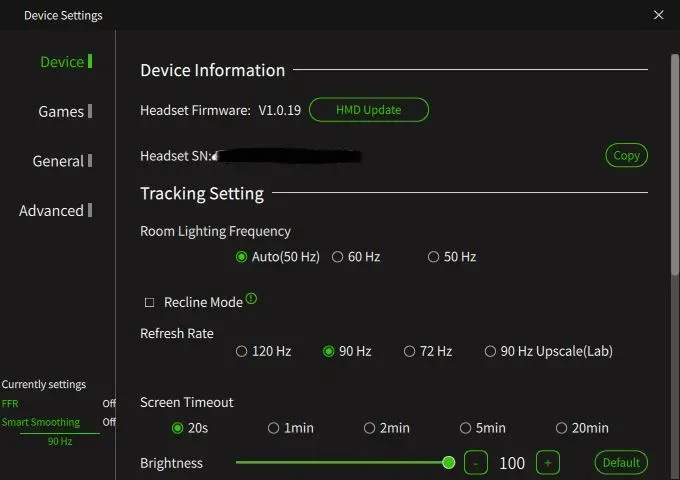Enable the Recline Mode checkbox
The height and width of the screenshot is (480, 680).
pyautogui.click(x=150, y=302)
